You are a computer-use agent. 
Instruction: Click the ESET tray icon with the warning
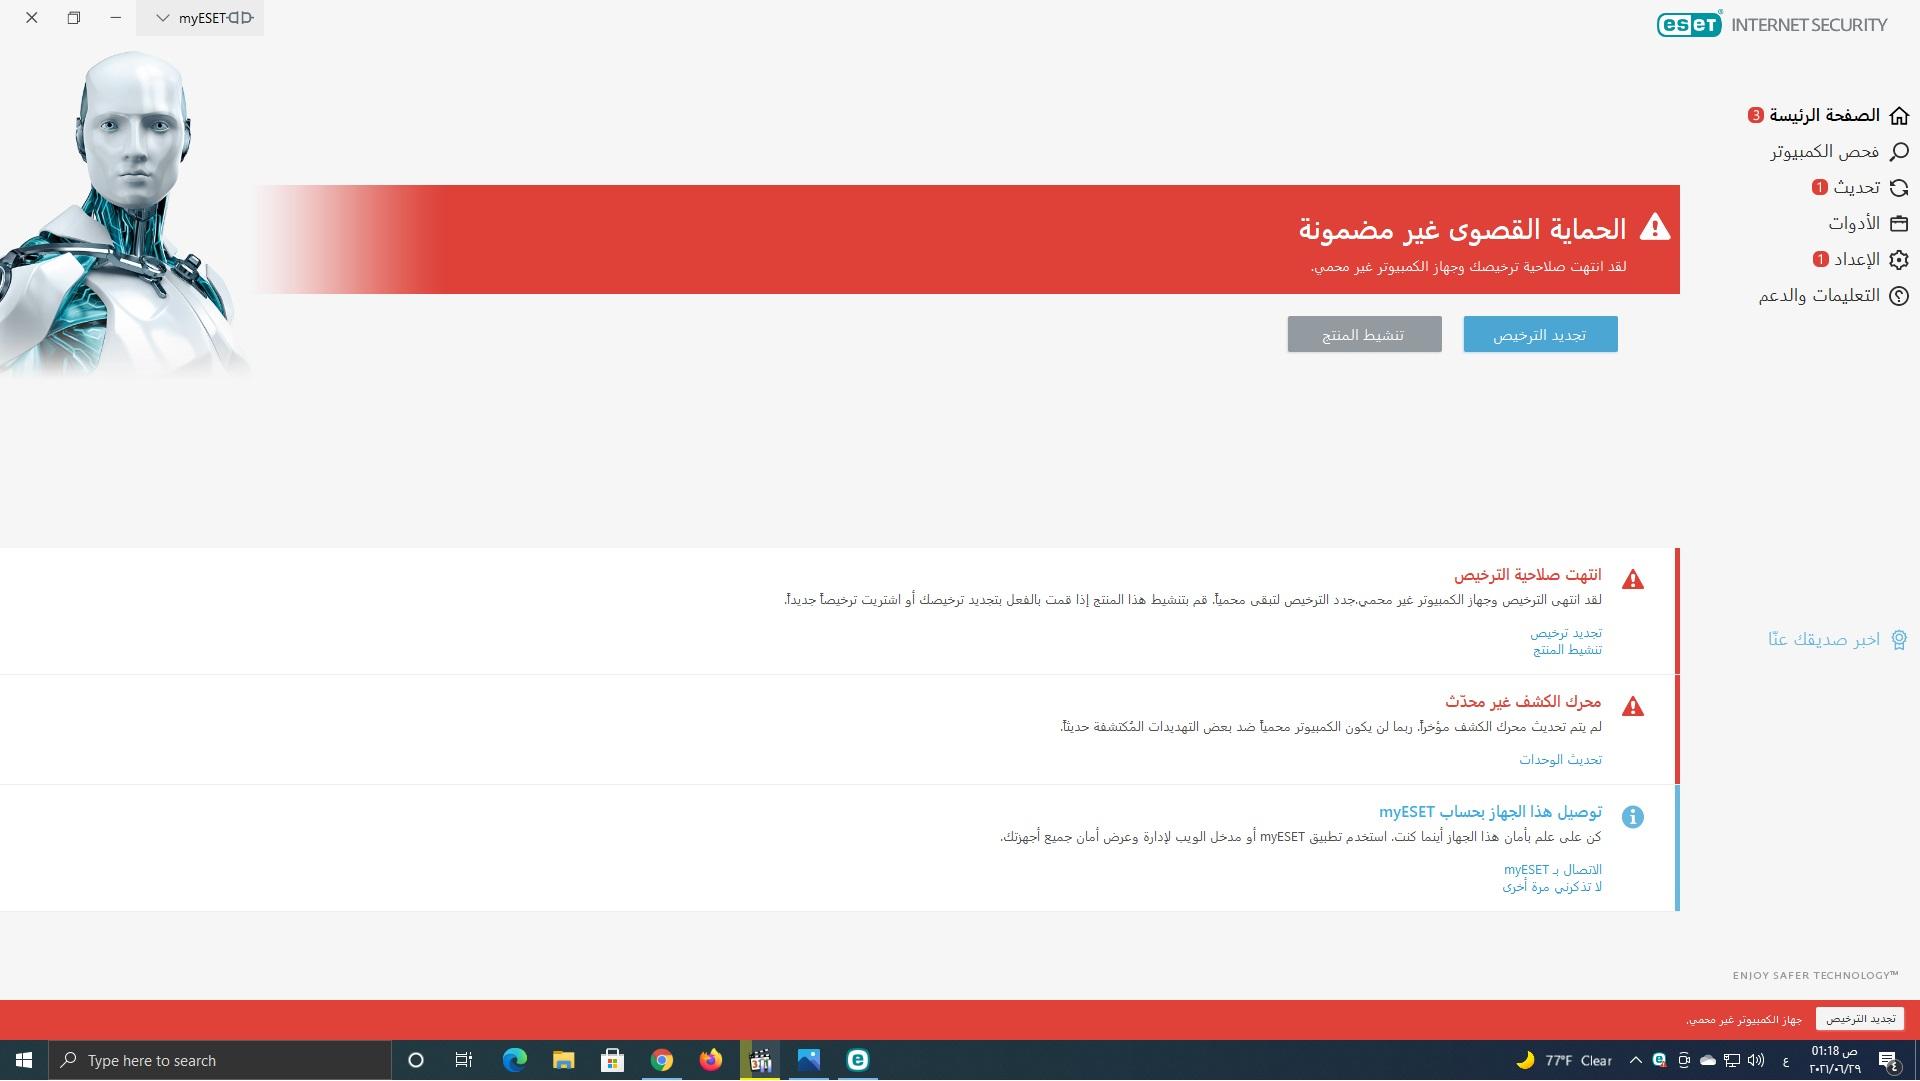tap(1660, 1060)
